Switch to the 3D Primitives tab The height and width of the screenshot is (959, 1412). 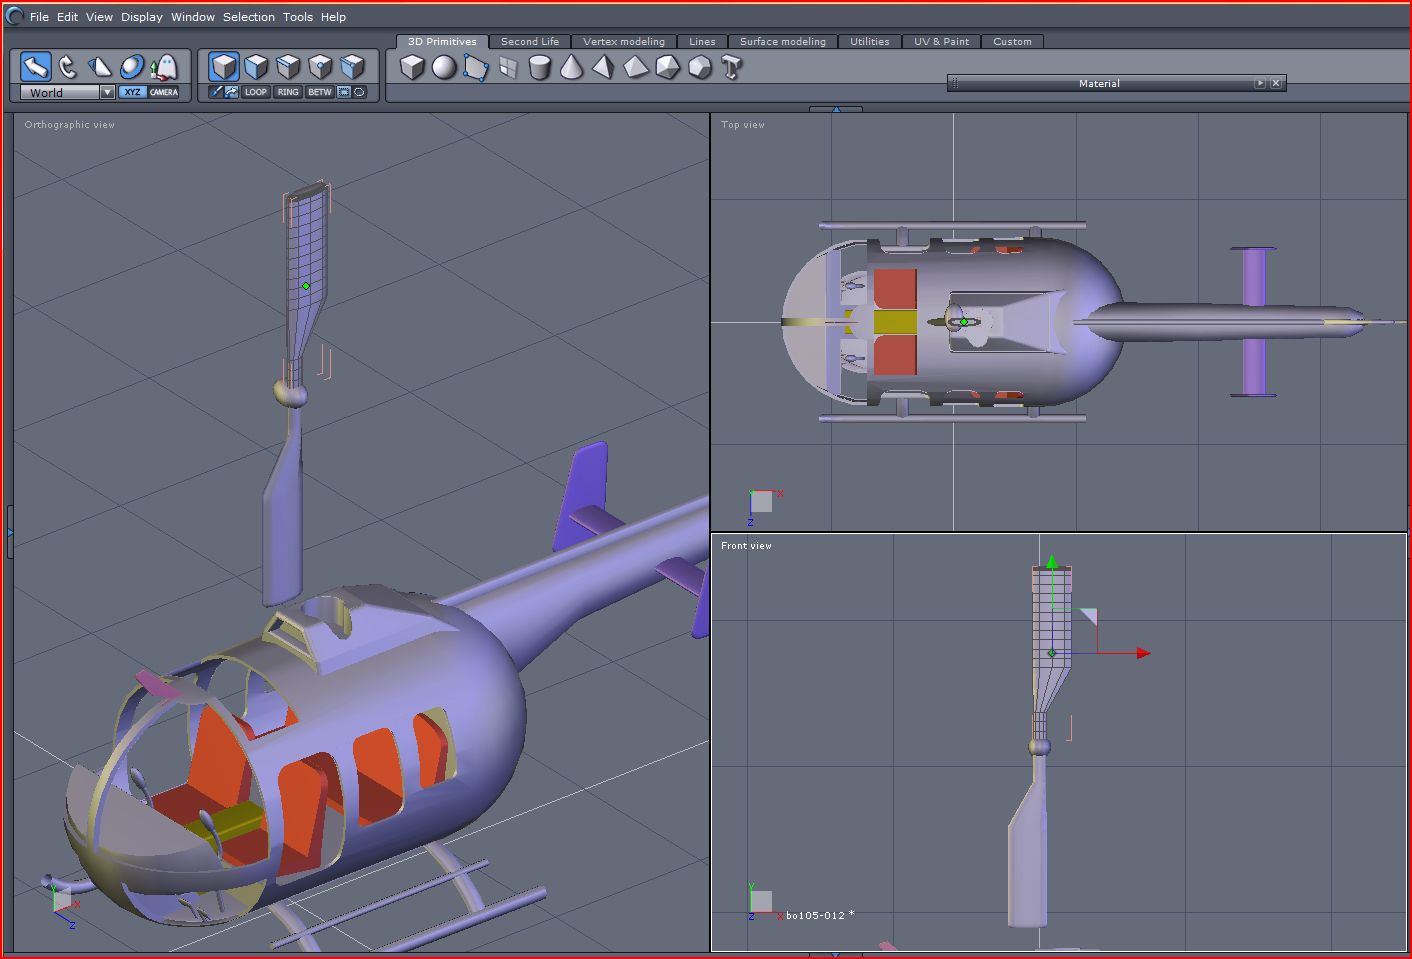442,41
